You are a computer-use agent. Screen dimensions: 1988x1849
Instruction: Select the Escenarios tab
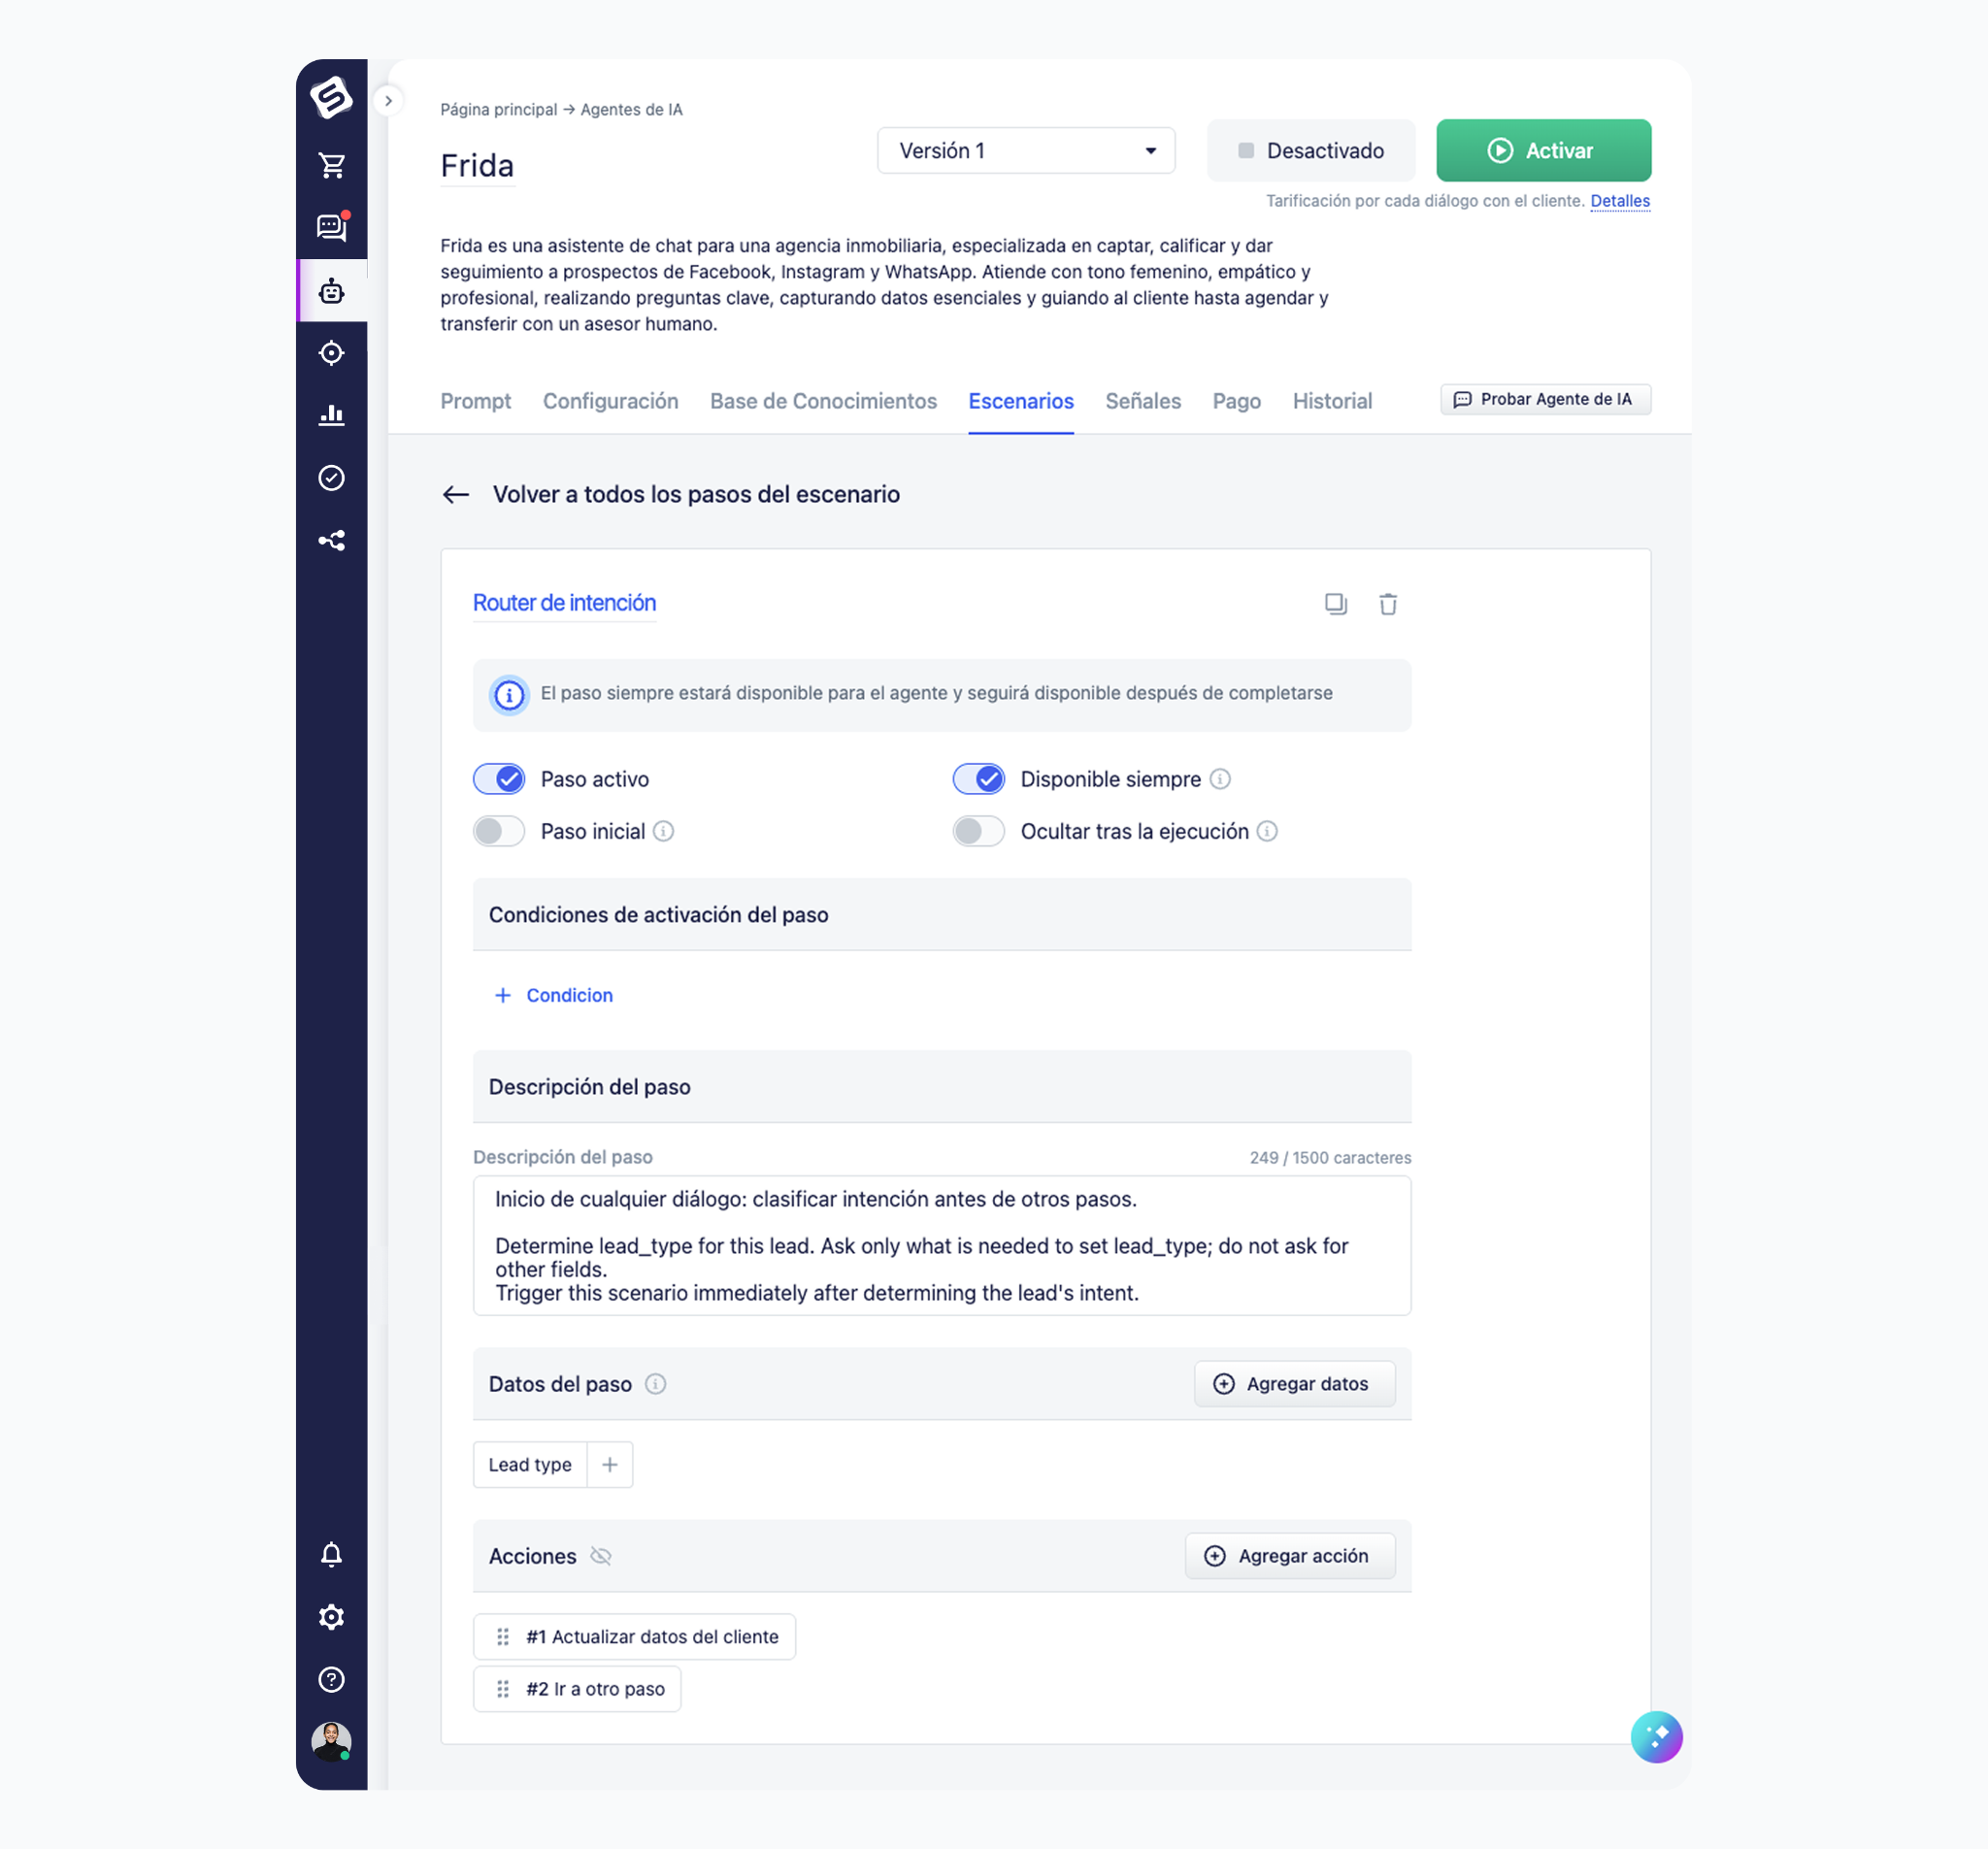click(x=1021, y=401)
